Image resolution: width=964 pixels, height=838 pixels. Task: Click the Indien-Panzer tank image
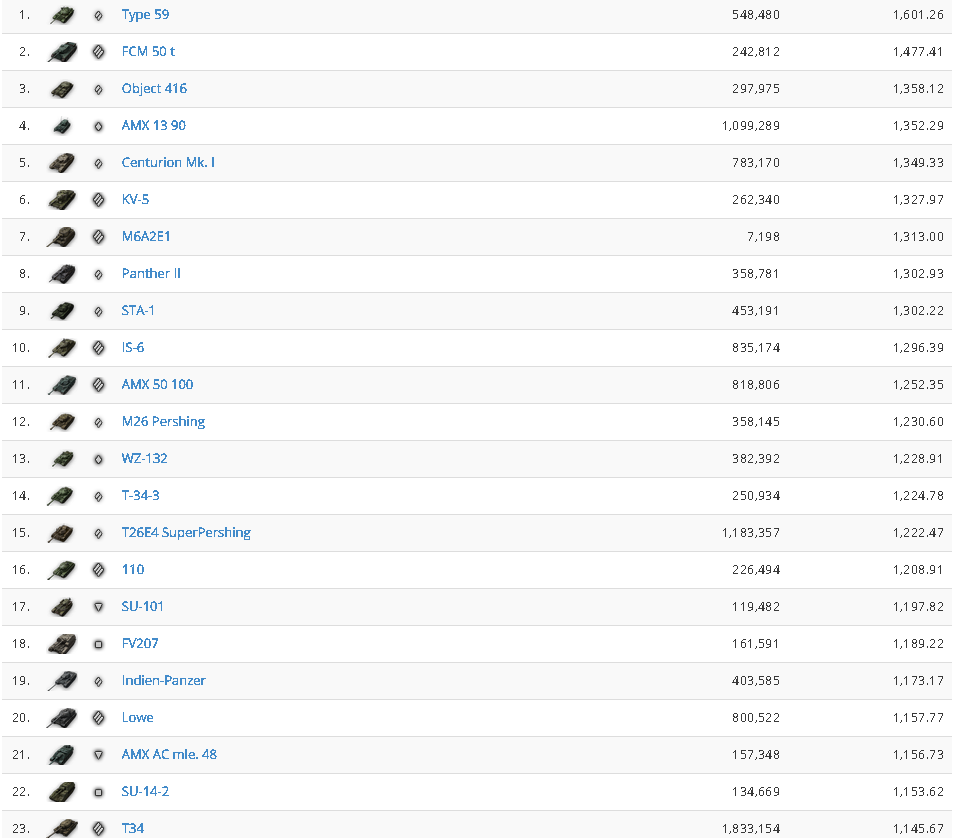click(x=62, y=681)
